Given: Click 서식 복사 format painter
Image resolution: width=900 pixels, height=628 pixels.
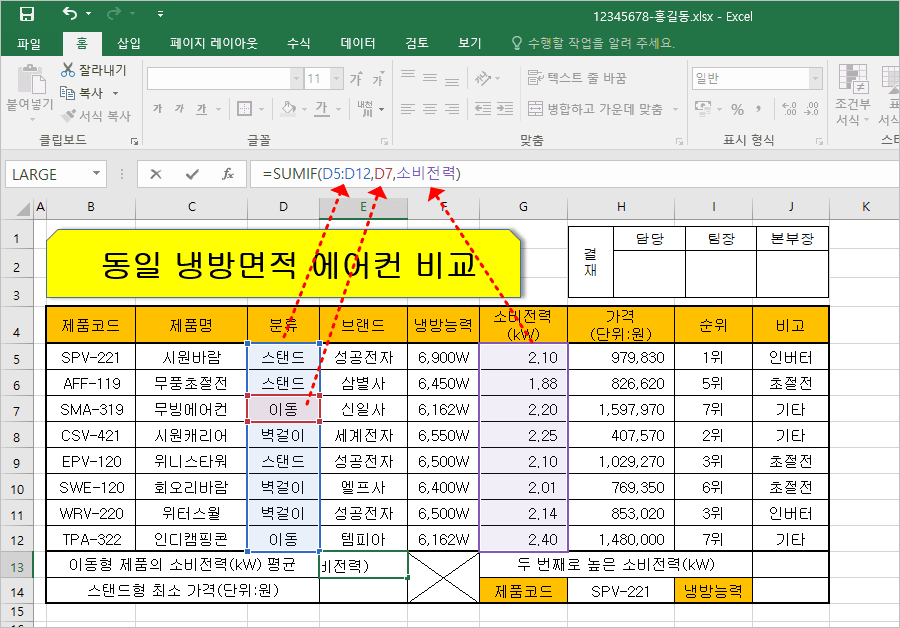Looking at the screenshot, I should (96, 116).
